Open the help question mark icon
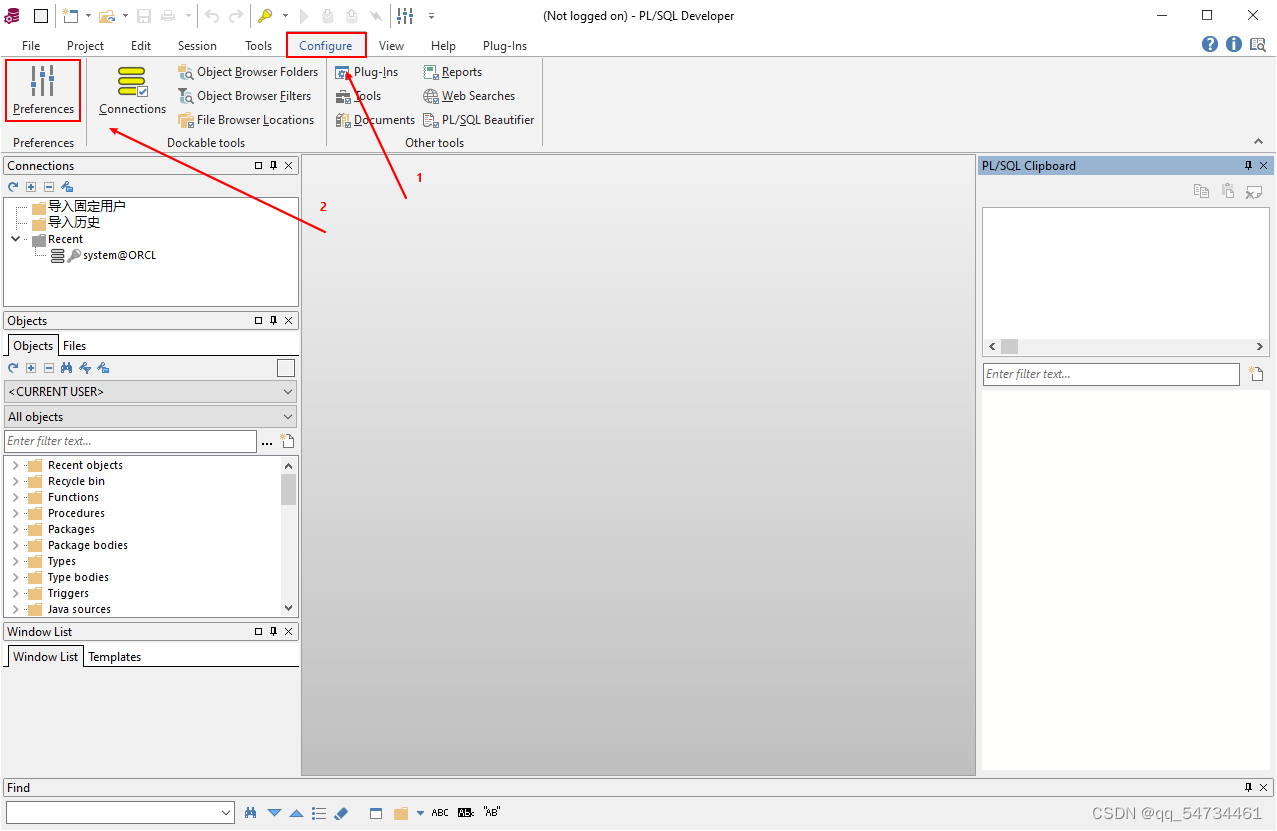This screenshot has height=831, width=1277. pos(1210,44)
